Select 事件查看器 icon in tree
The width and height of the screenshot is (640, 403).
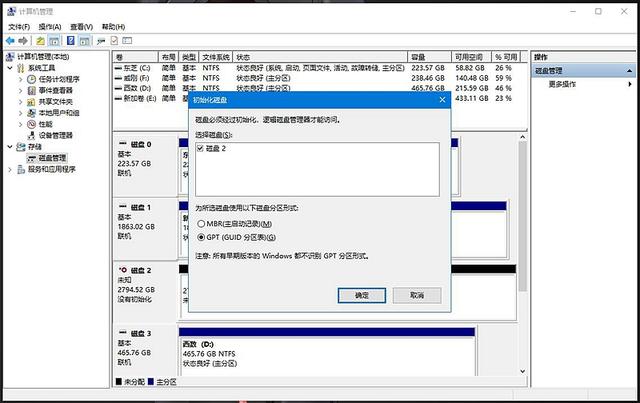click(31, 90)
